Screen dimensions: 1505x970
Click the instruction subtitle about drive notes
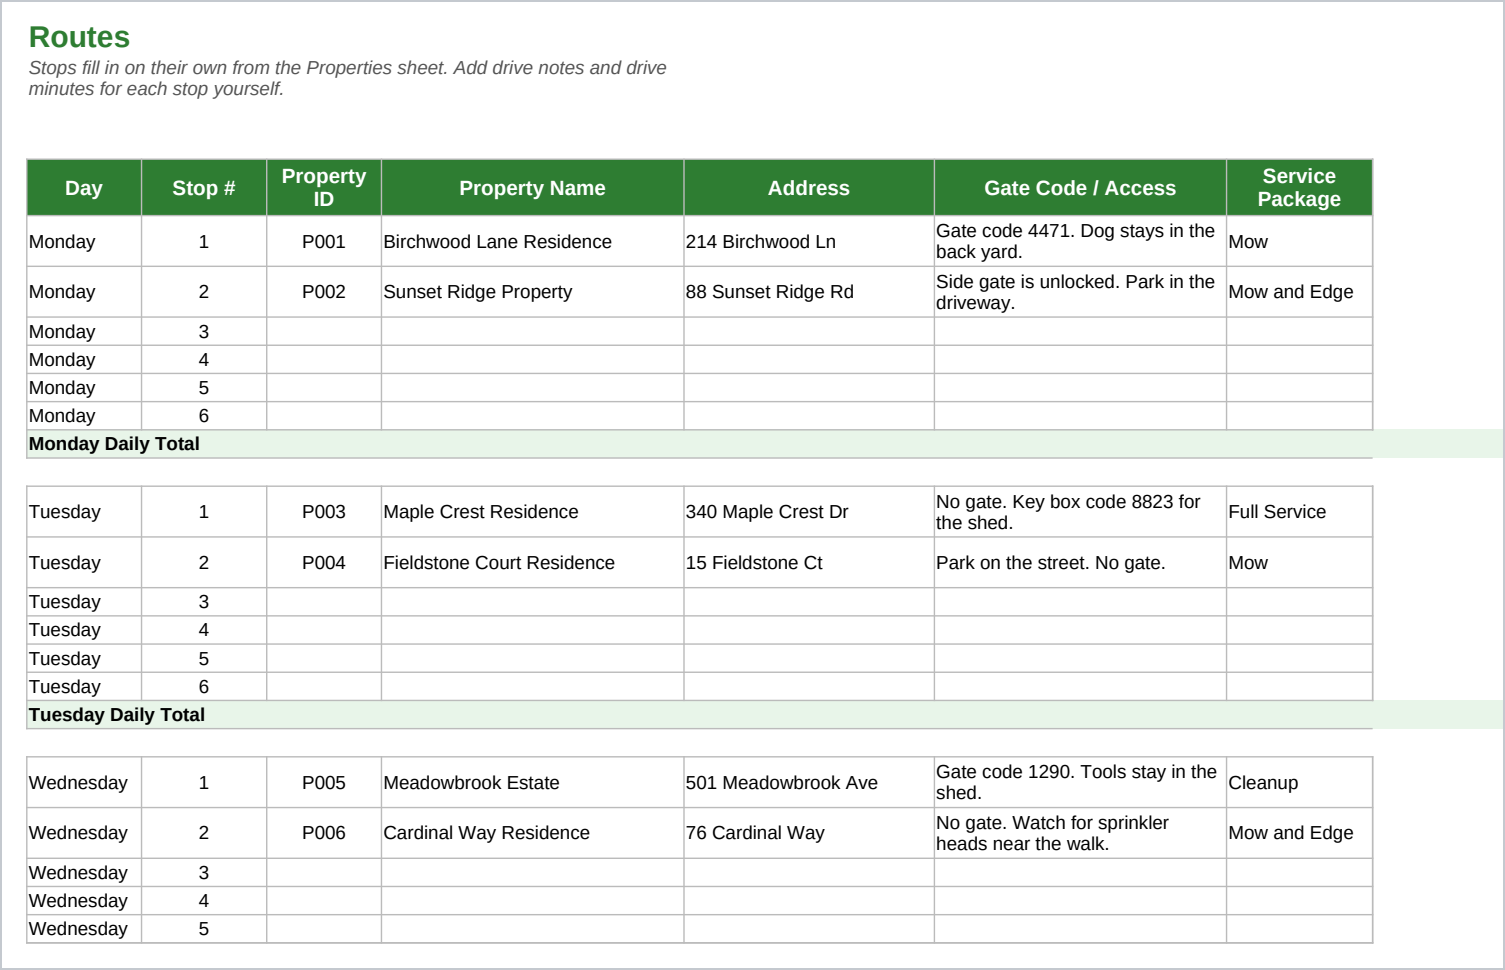coord(347,78)
